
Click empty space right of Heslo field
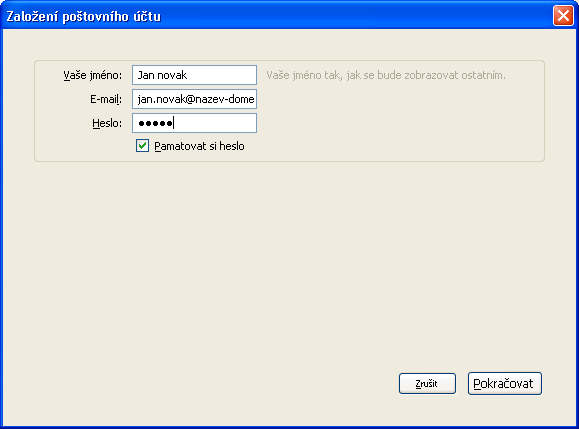pyautogui.click(x=399, y=123)
